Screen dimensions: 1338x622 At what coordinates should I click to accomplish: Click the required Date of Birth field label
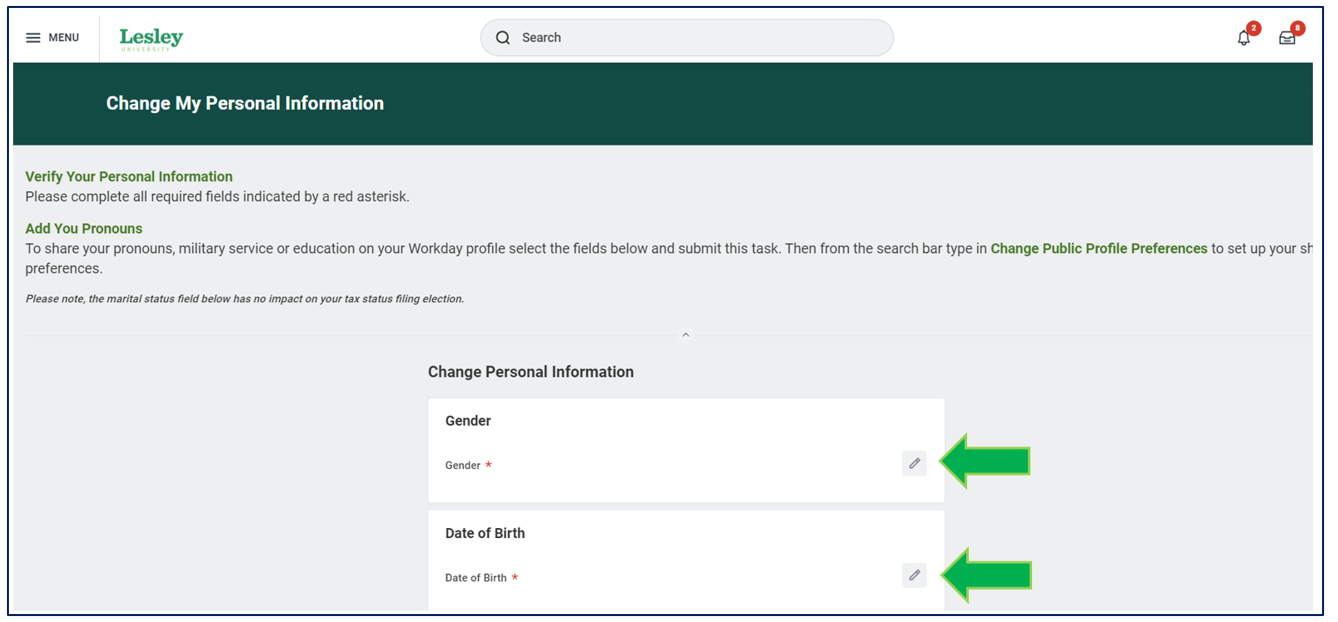click(482, 578)
